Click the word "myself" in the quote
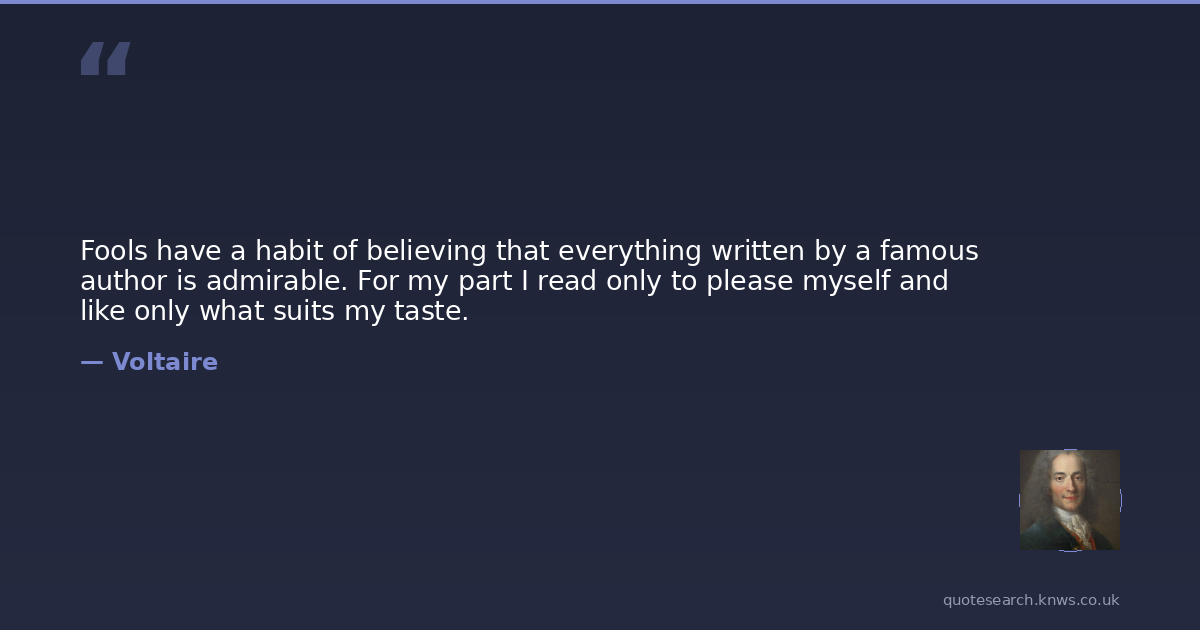 (x=845, y=281)
